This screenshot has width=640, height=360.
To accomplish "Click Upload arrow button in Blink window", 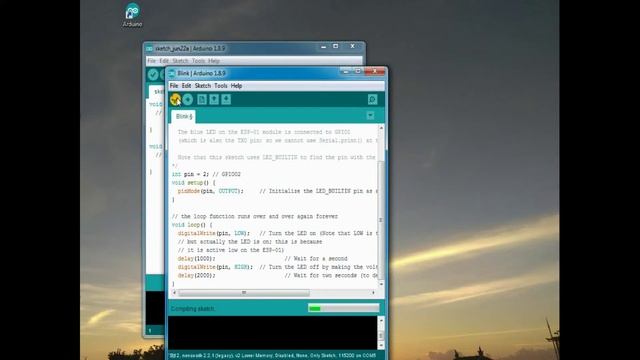I will pyautogui.click(x=188, y=99).
